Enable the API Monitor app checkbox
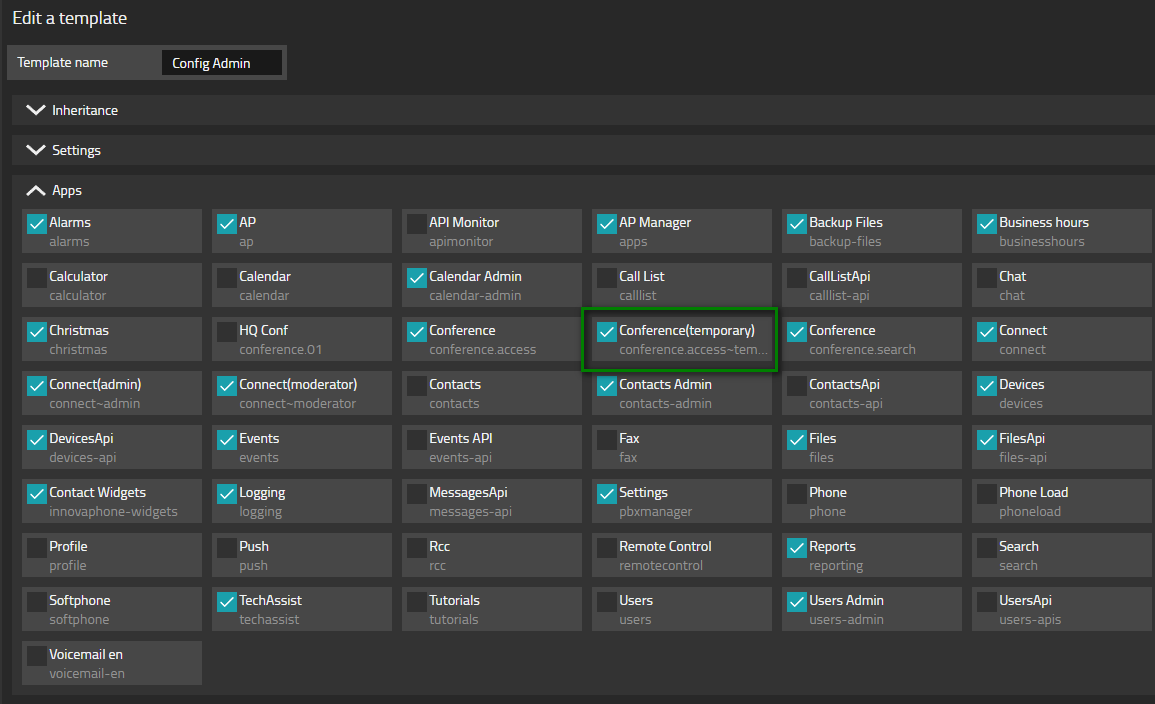This screenshot has width=1155, height=704. click(x=417, y=223)
